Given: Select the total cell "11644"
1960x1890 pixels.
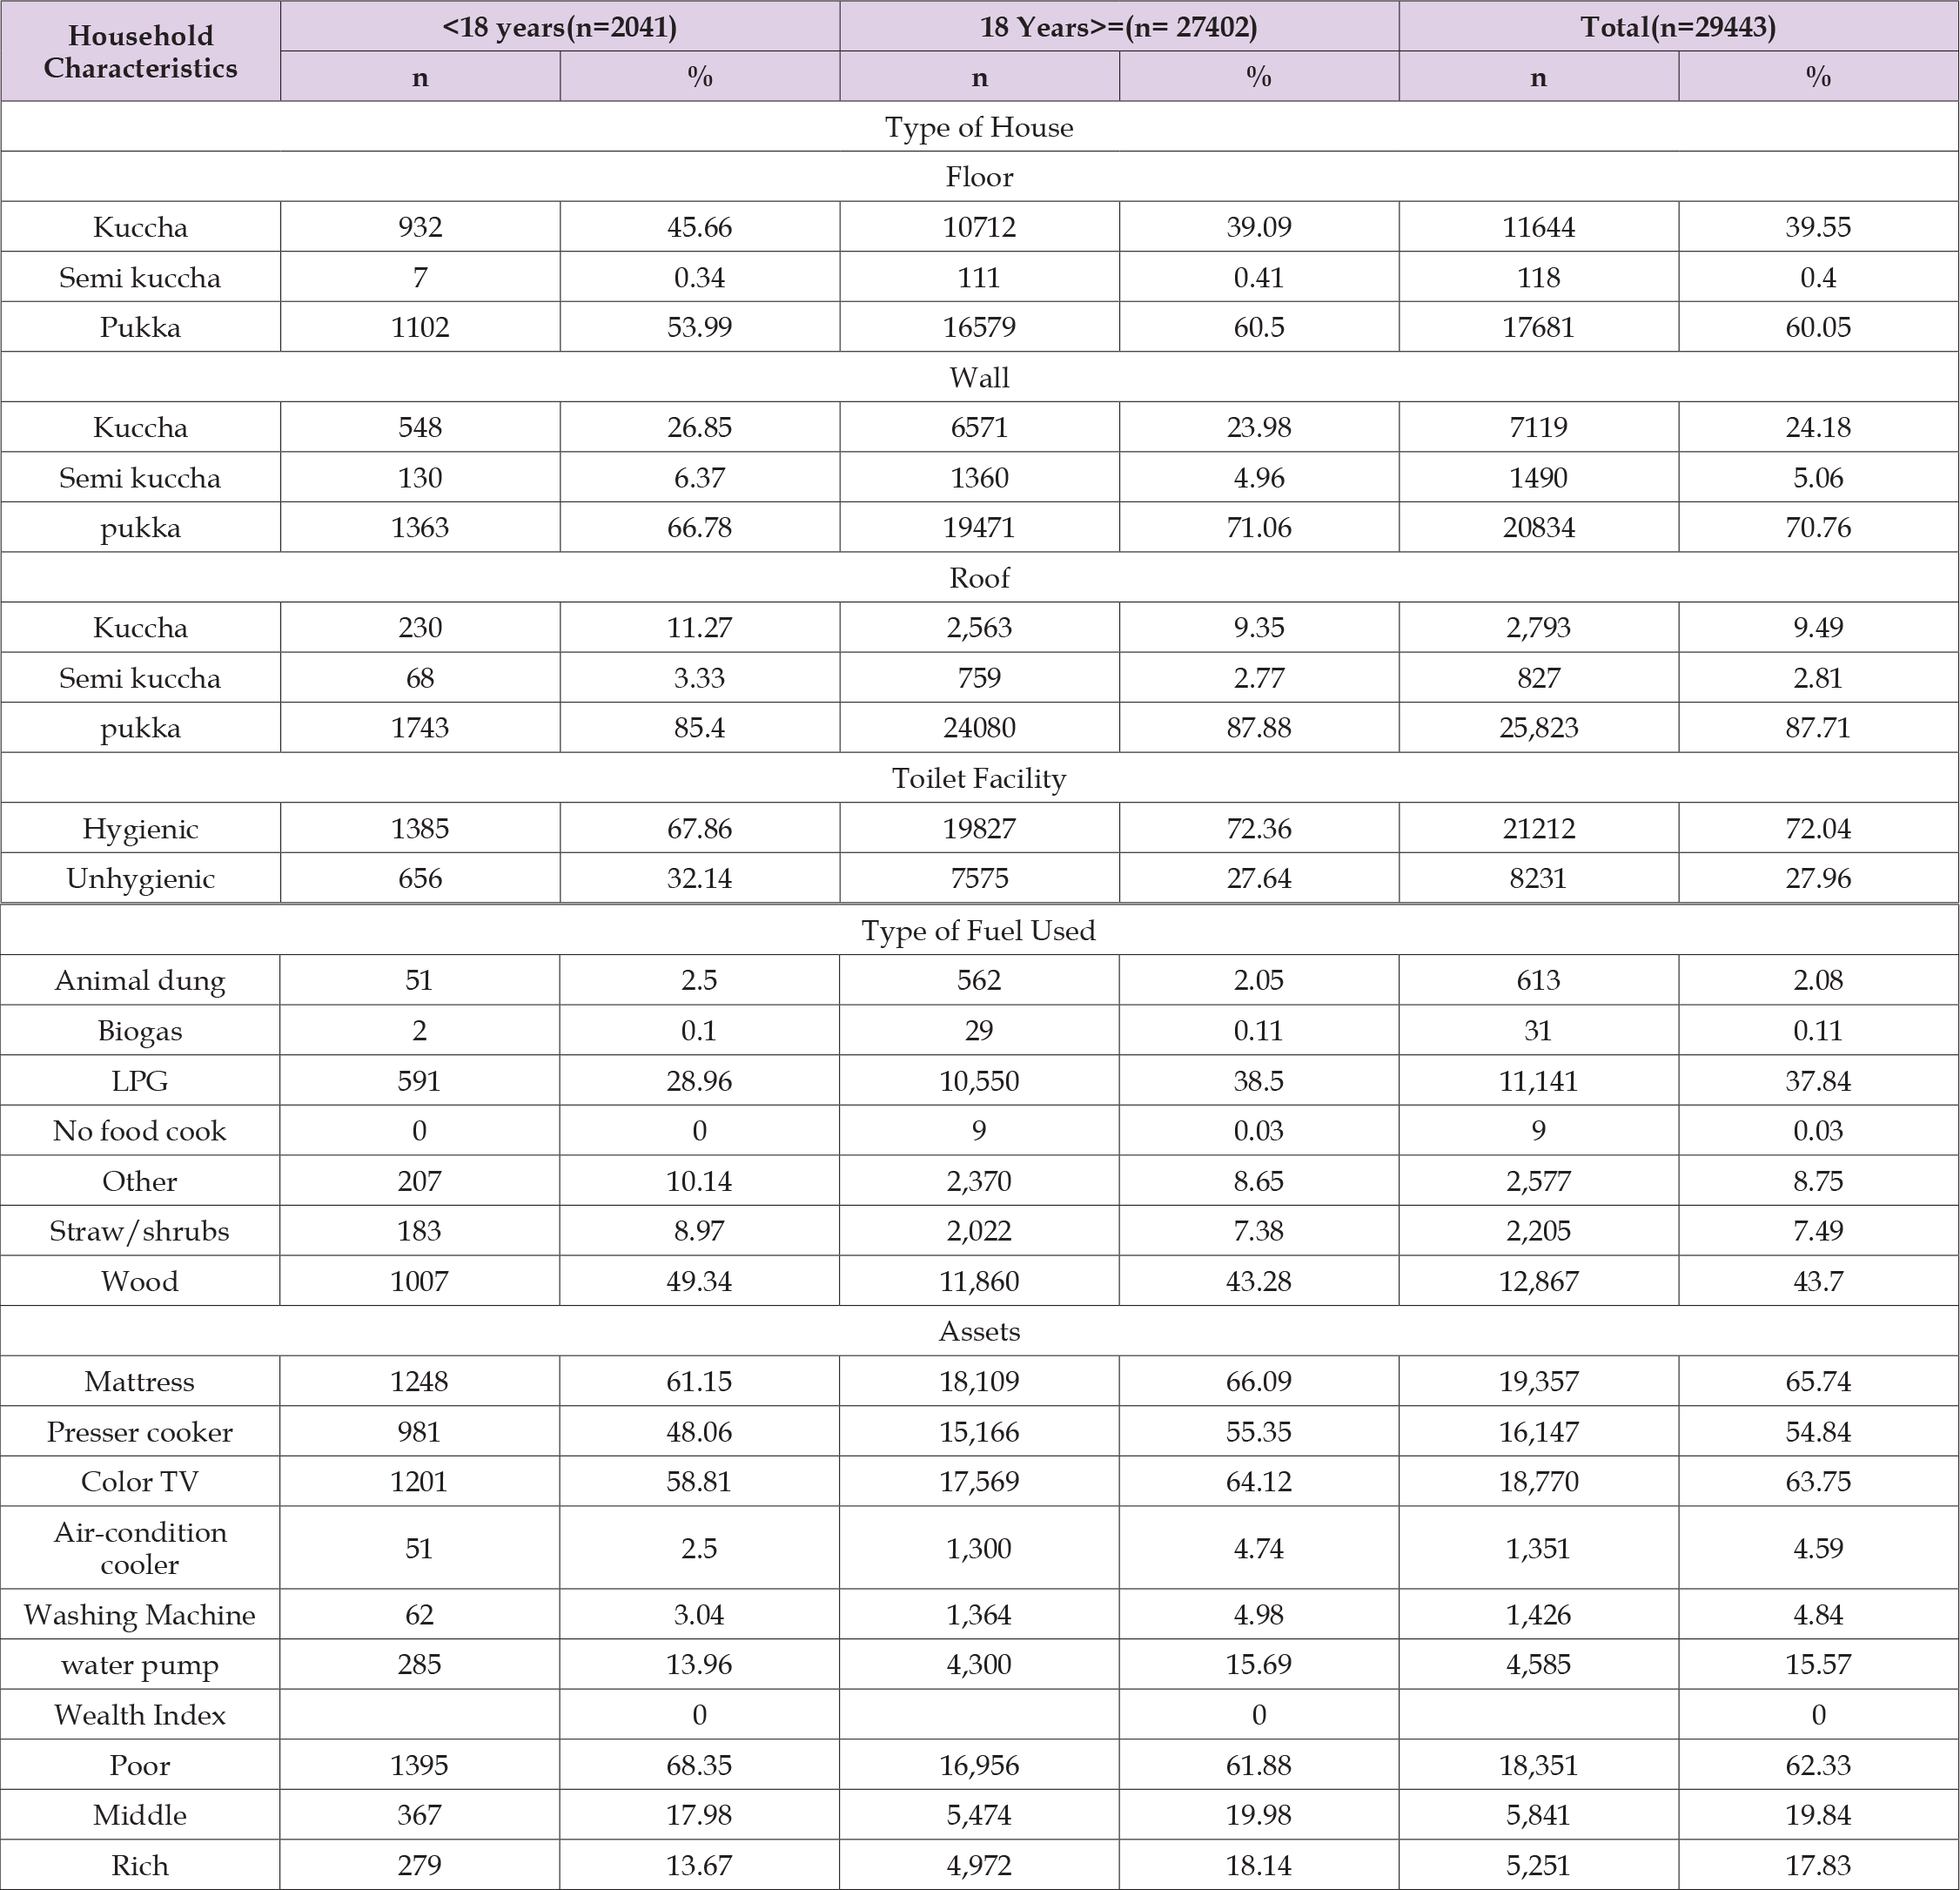Looking at the screenshot, I should click(x=1538, y=227).
